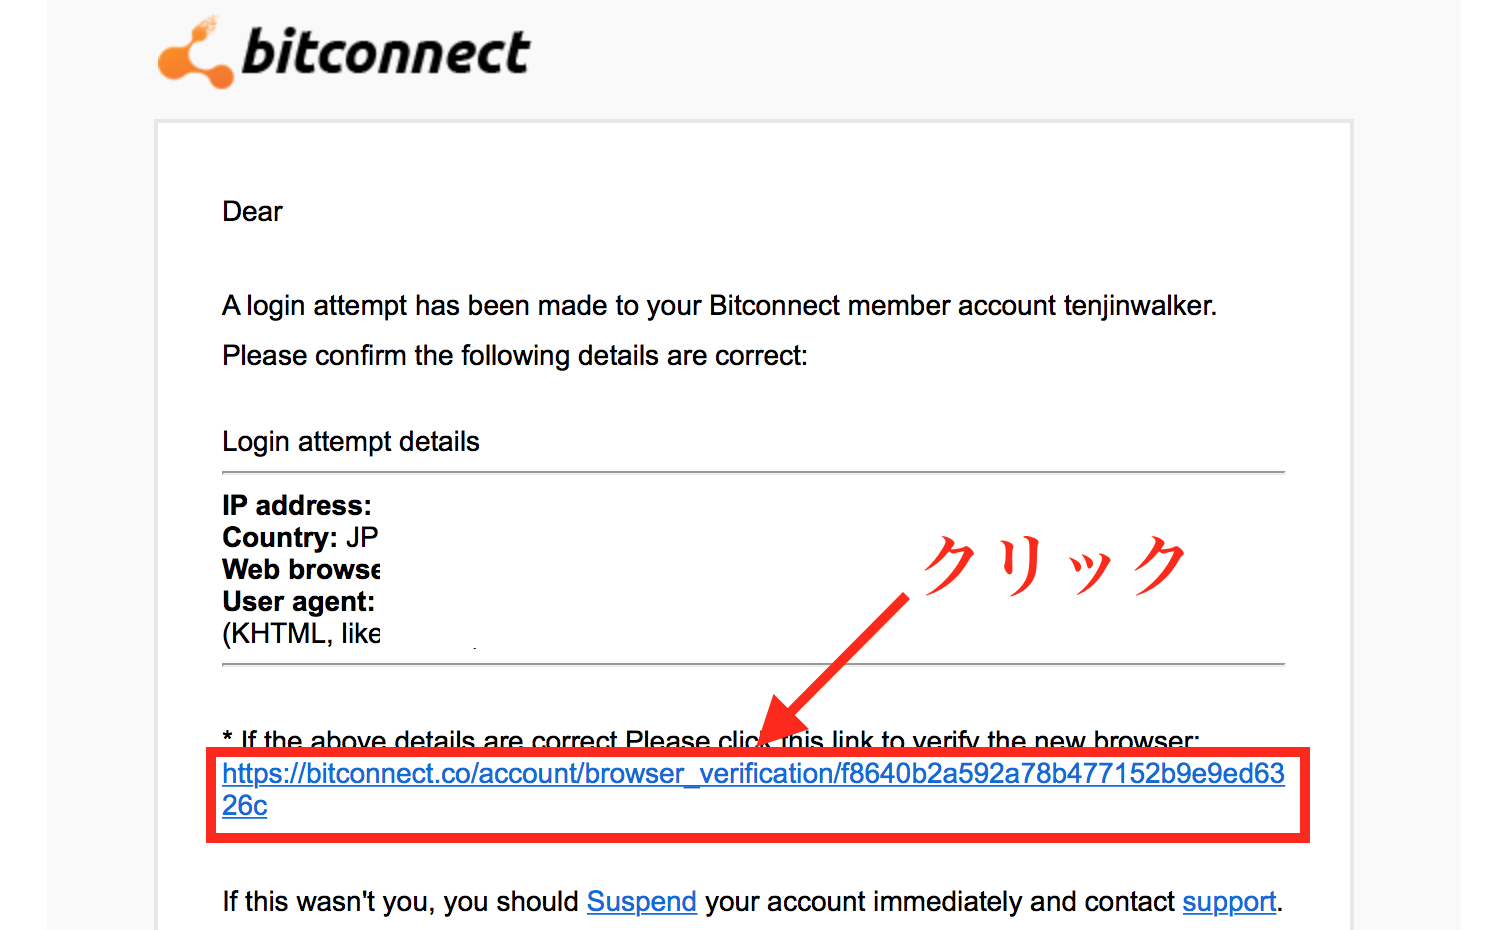This screenshot has width=1485, height=930.
Task: Click the Please confirm the following details sentence
Action: point(515,356)
